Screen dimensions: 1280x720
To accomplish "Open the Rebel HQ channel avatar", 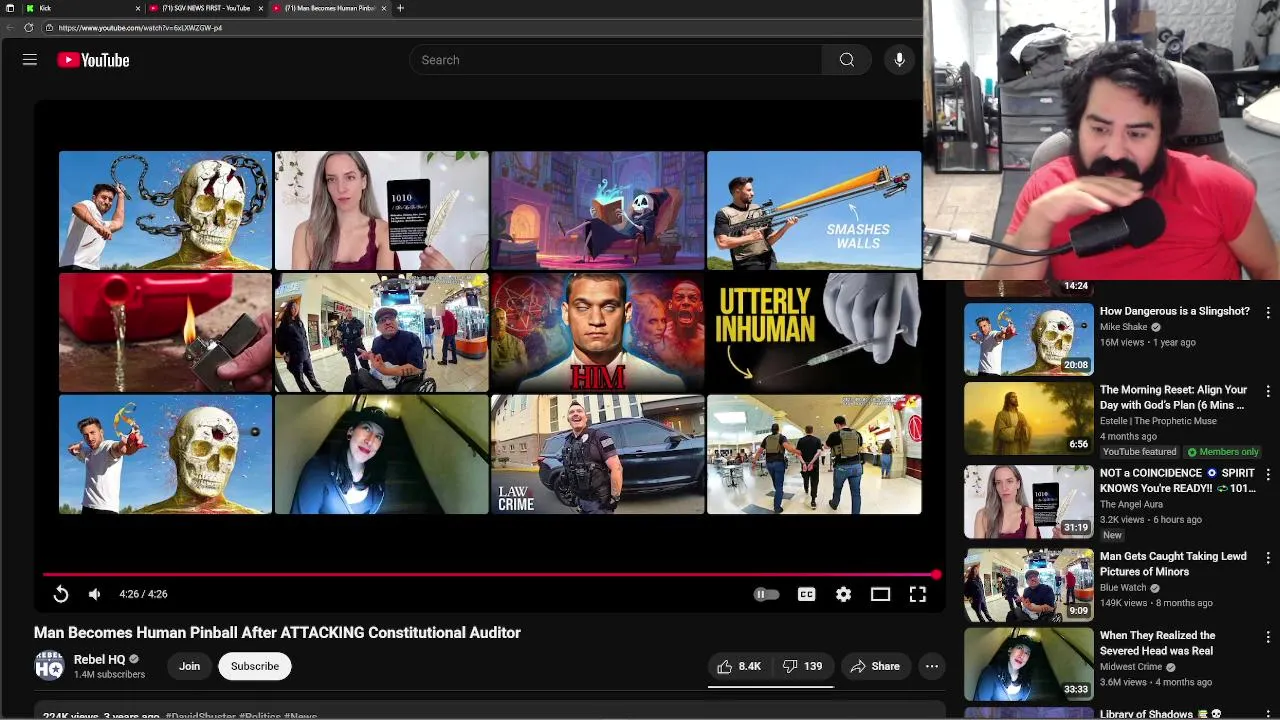I will 49,666.
